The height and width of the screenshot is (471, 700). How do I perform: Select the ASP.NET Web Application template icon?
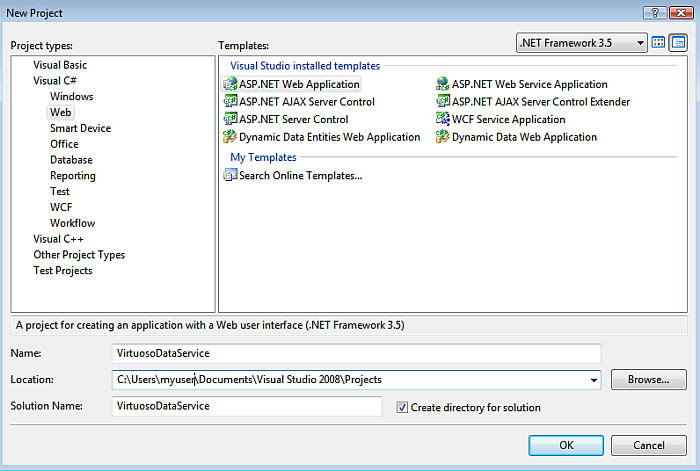pos(230,85)
